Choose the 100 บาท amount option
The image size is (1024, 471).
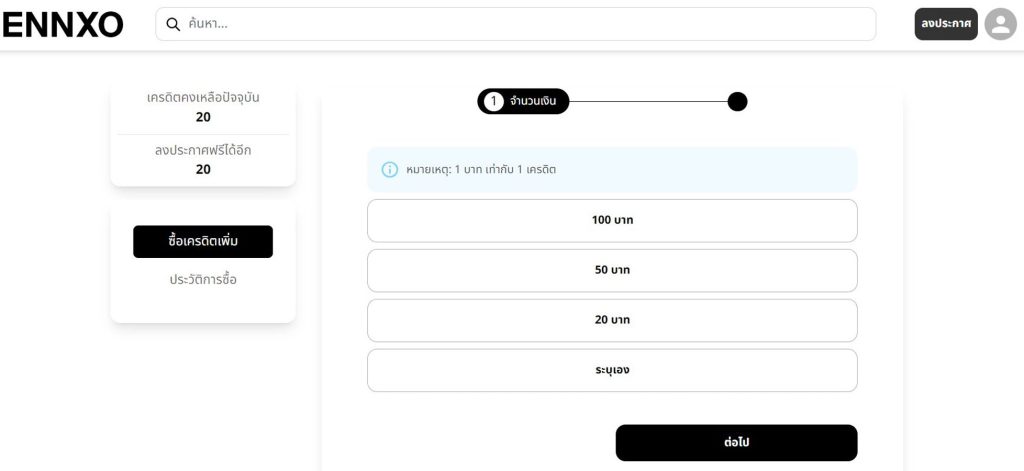point(612,220)
